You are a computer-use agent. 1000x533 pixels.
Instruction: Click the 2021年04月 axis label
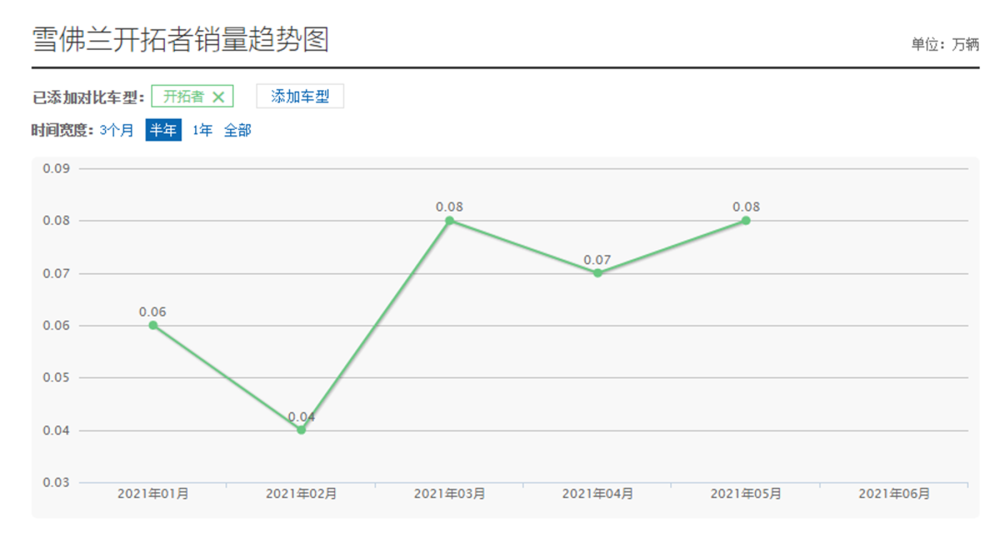(x=598, y=493)
